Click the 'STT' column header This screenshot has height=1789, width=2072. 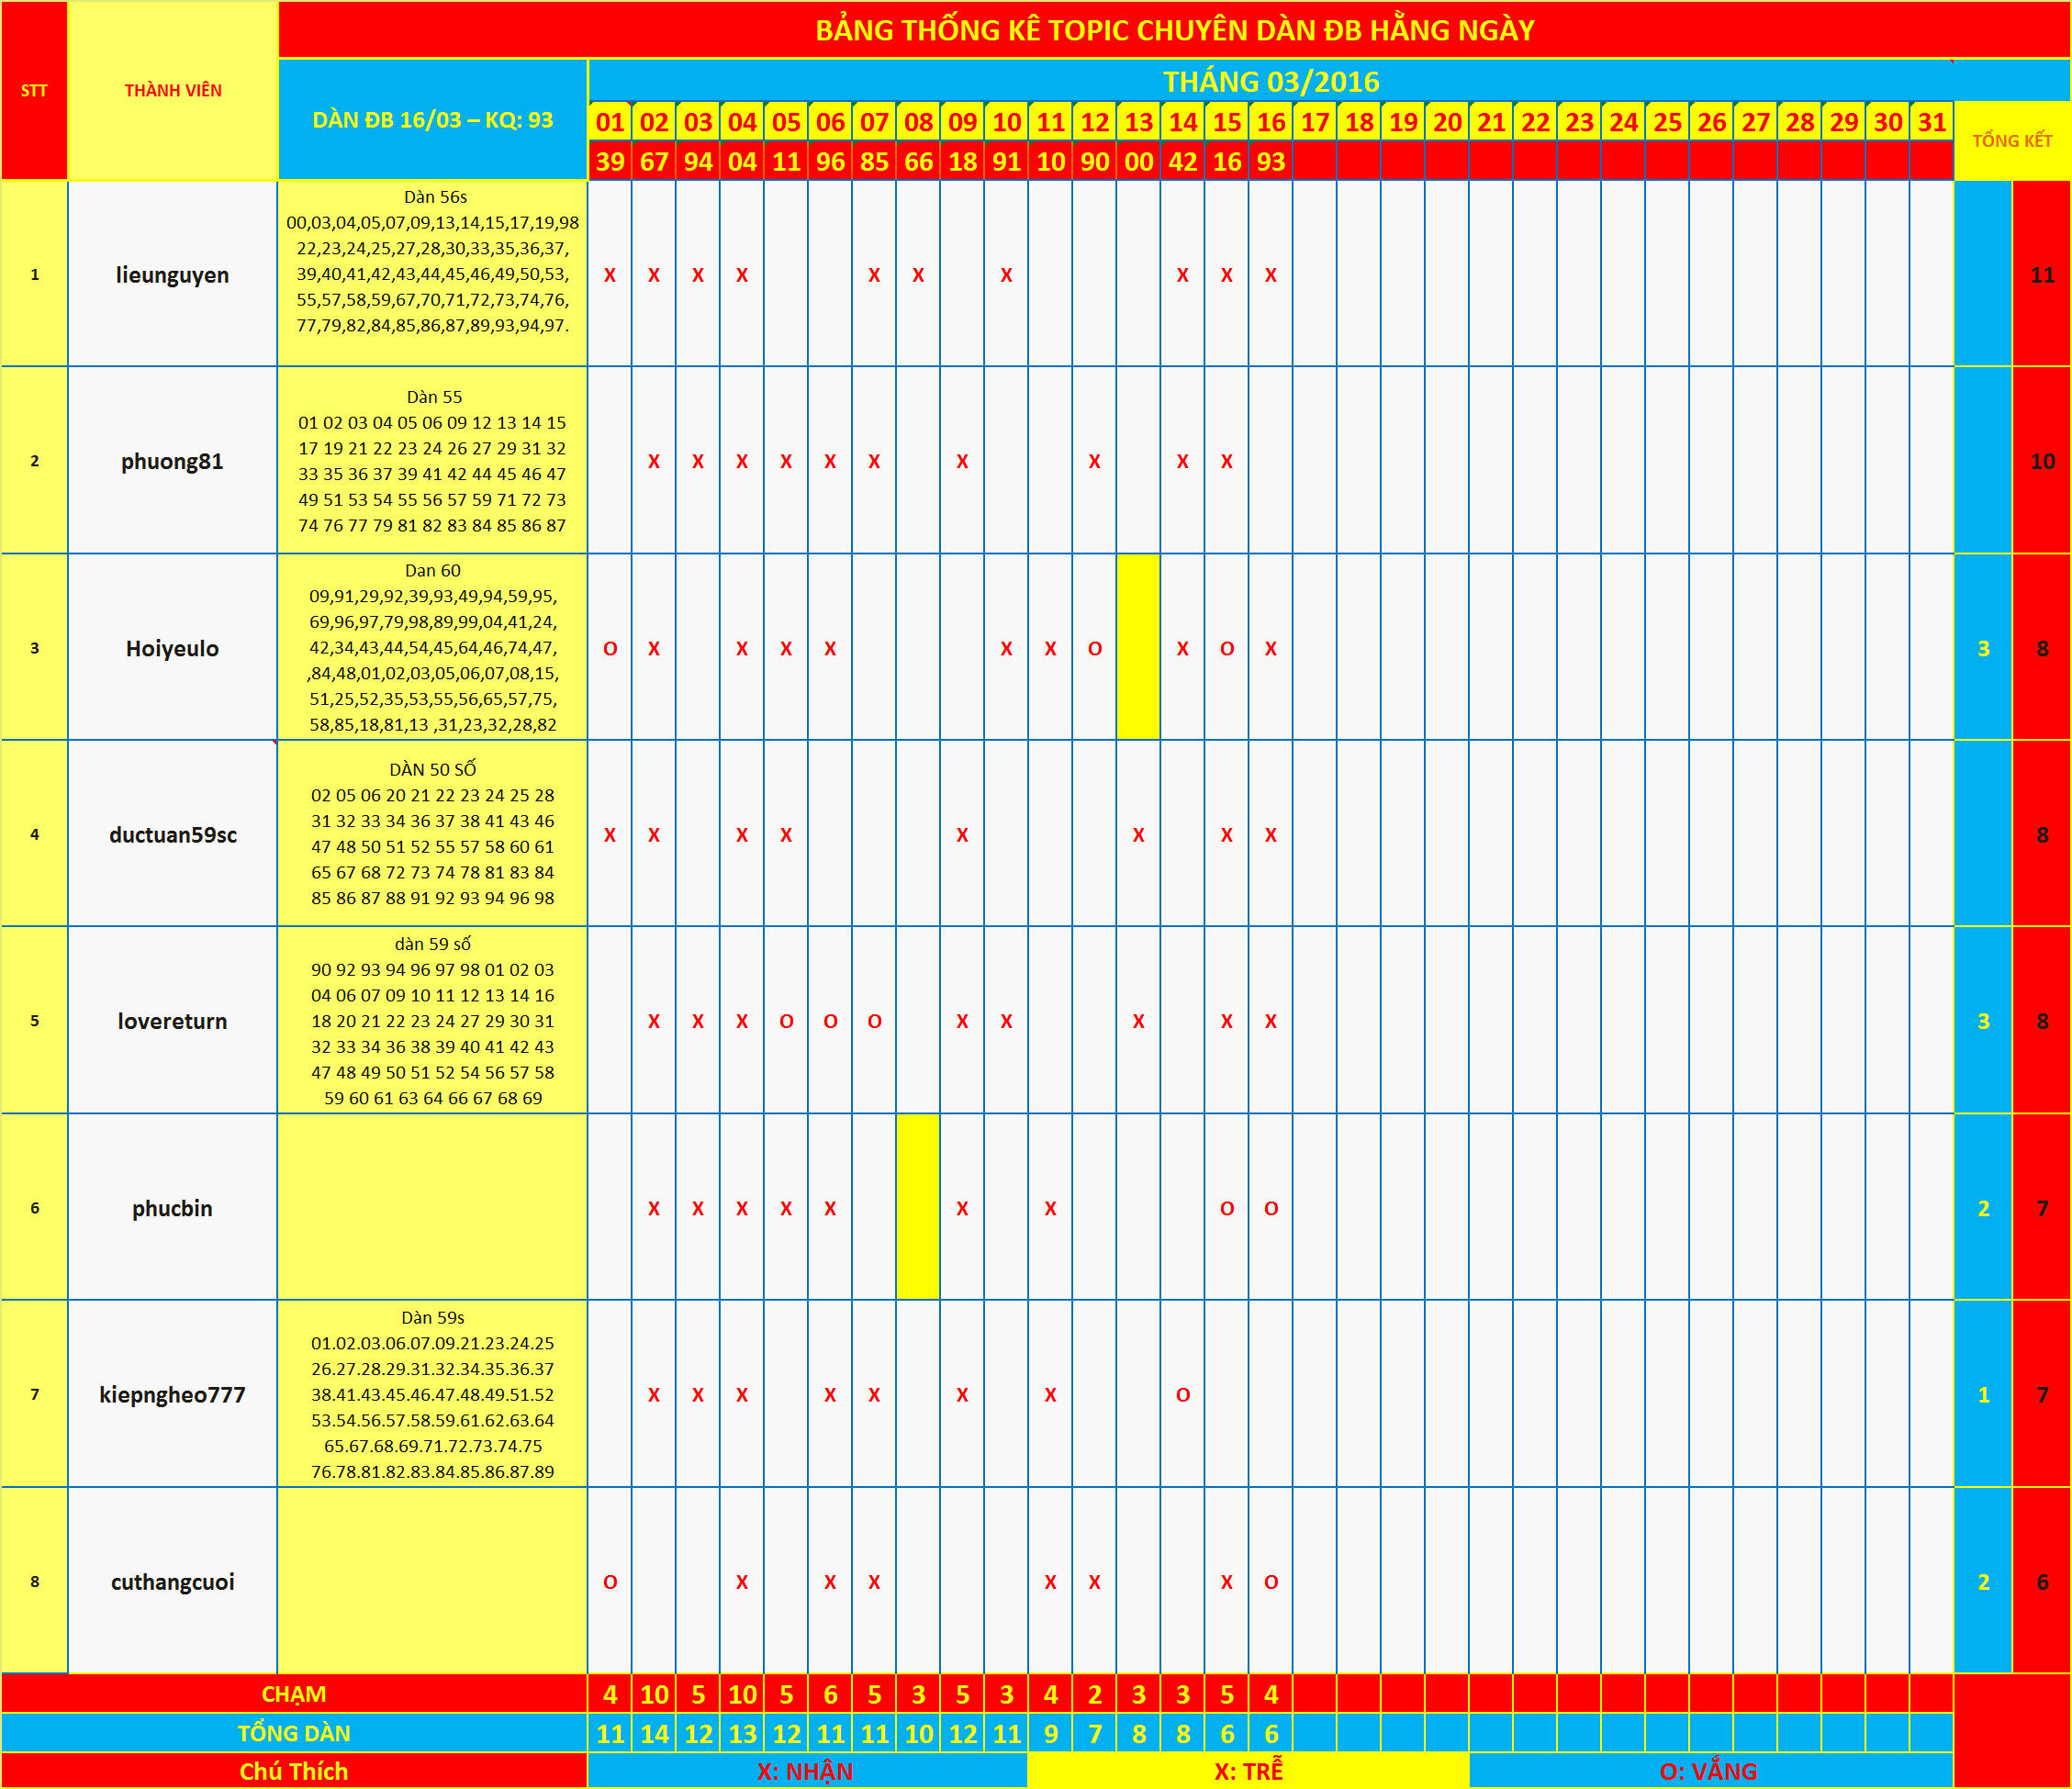(34, 90)
